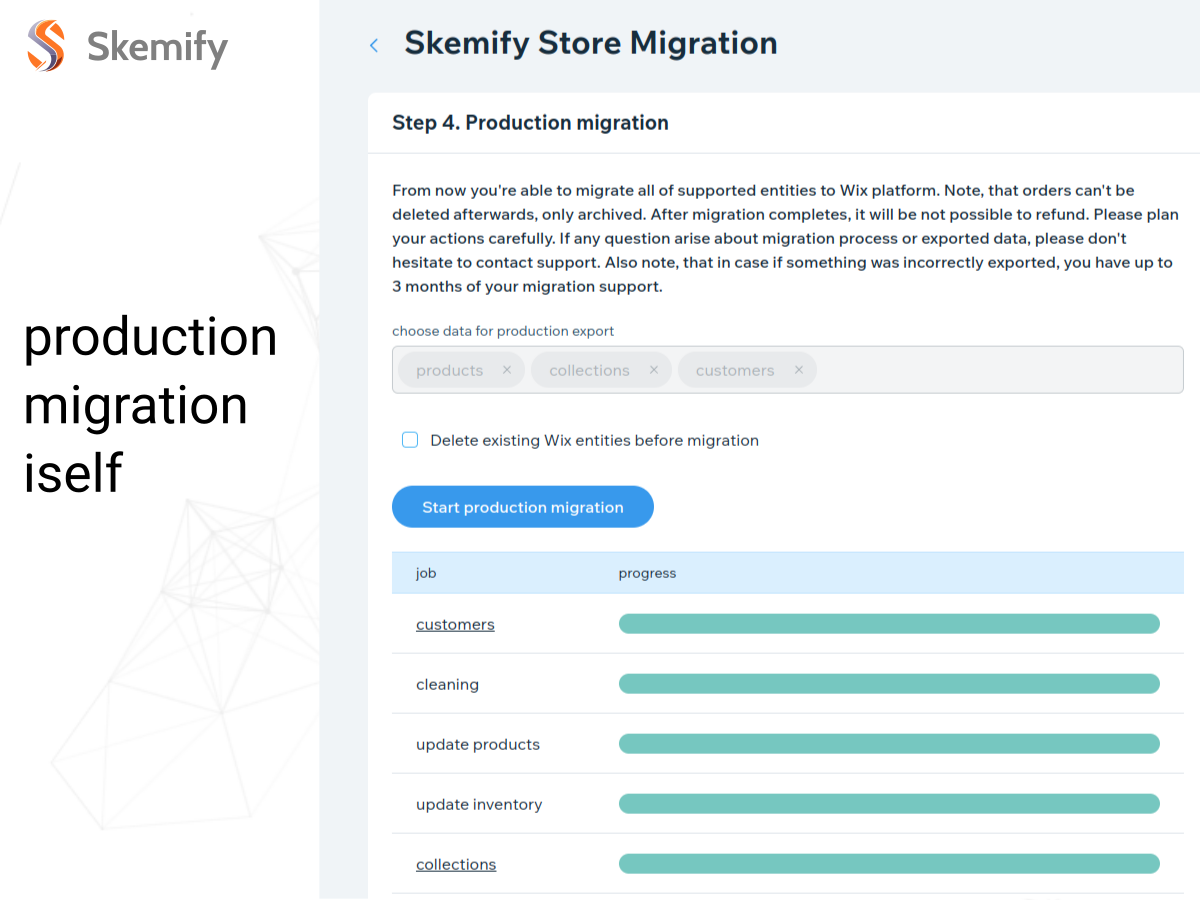Click the 'Step 4. Production migration' heading

pyautogui.click(x=530, y=123)
